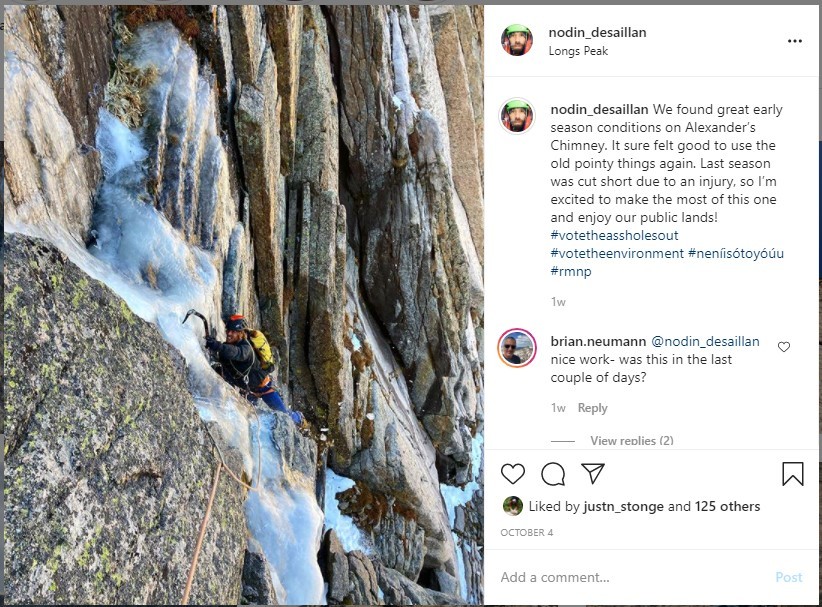Expand View replies (2)

631,441
